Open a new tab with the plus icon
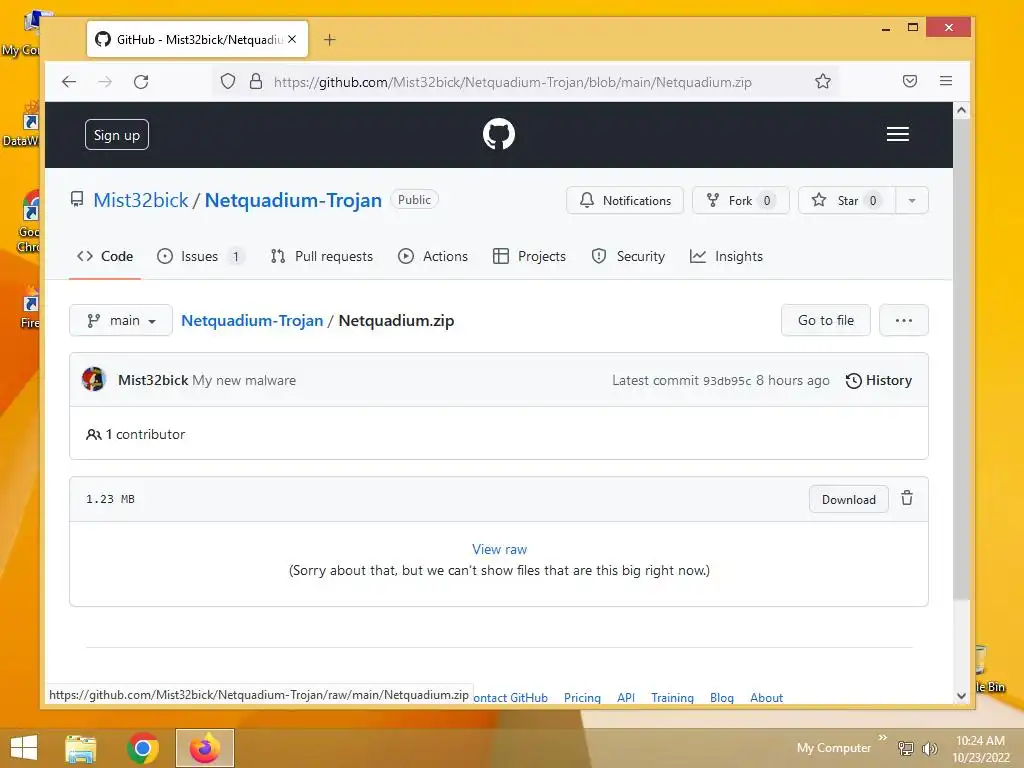This screenshot has width=1024, height=768. [330, 40]
